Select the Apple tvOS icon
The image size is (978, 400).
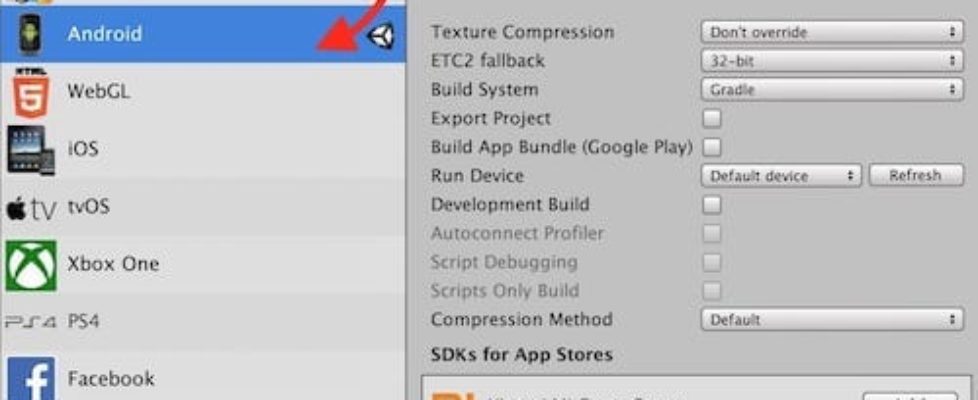coord(30,208)
